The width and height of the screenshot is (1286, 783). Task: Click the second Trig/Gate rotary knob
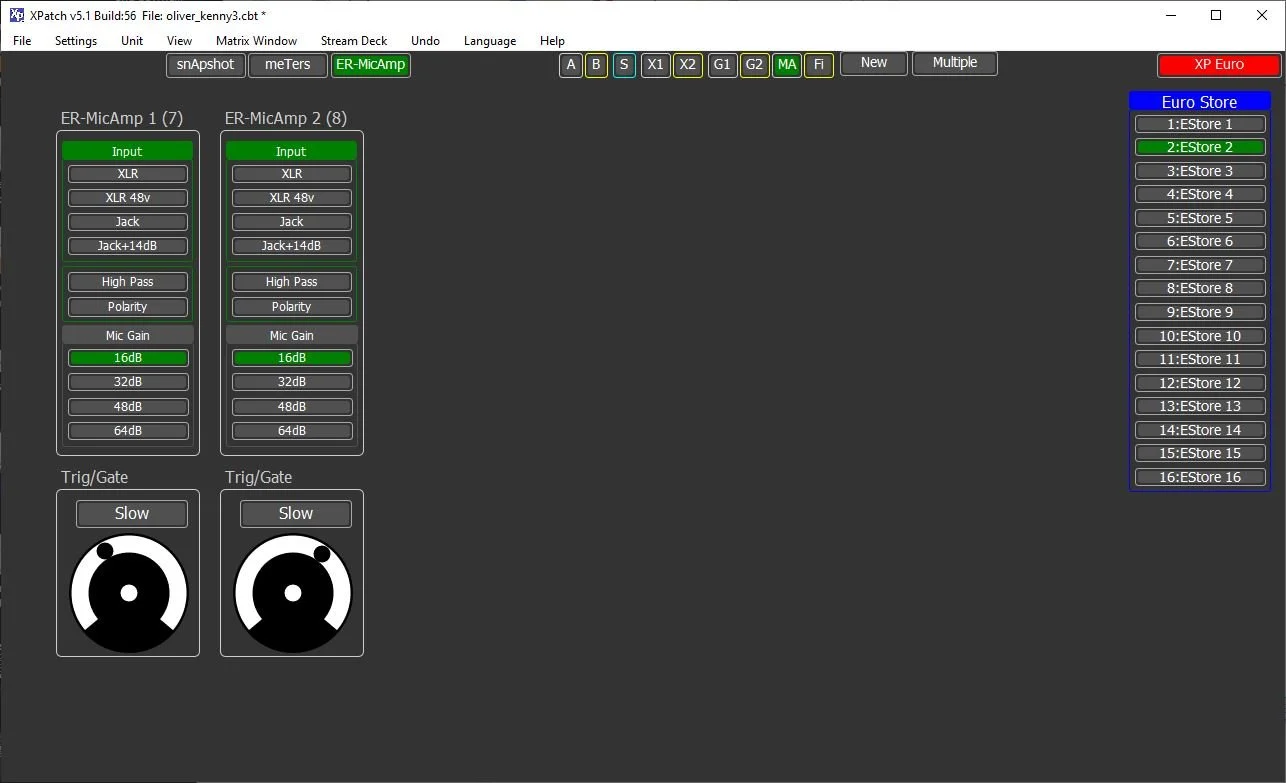[292, 593]
